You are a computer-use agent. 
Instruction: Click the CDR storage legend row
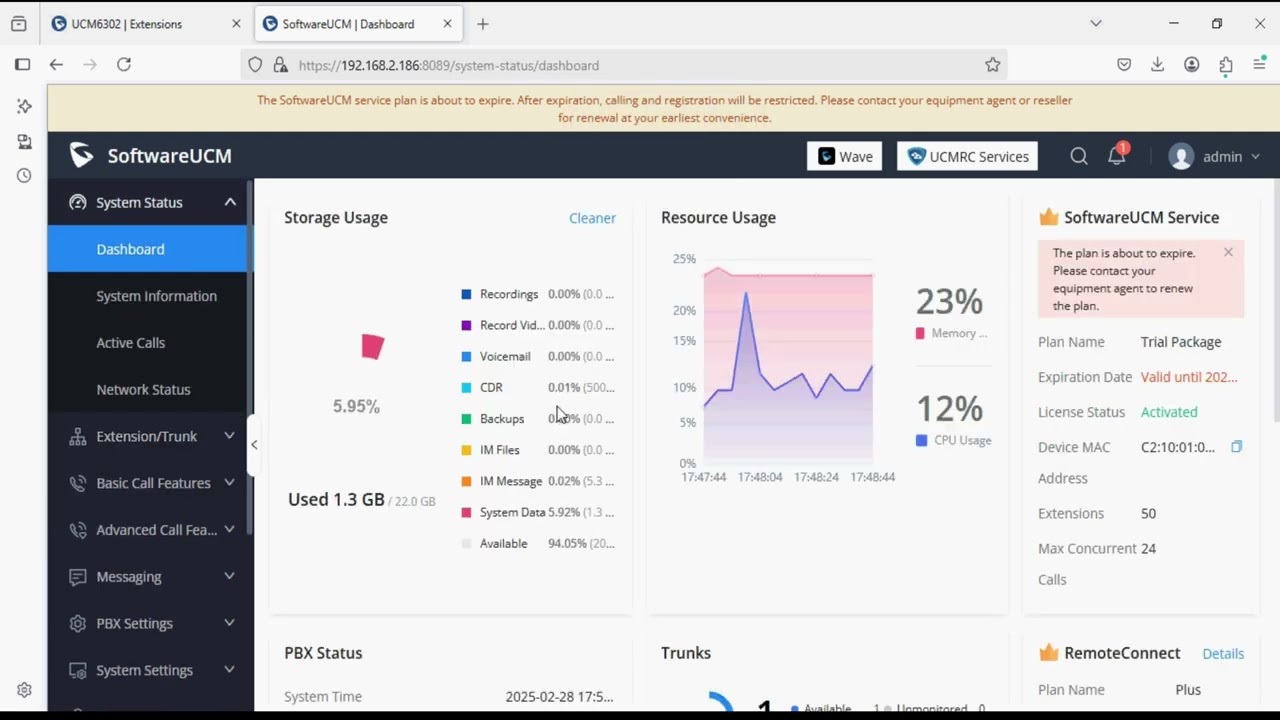pos(538,387)
